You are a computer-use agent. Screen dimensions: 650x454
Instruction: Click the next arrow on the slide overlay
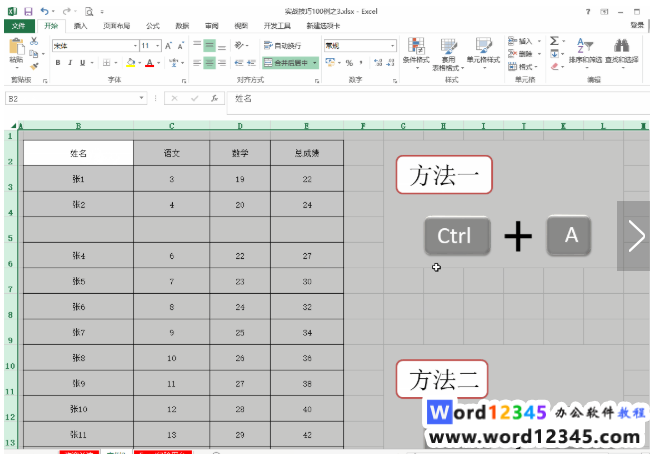pos(635,236)
